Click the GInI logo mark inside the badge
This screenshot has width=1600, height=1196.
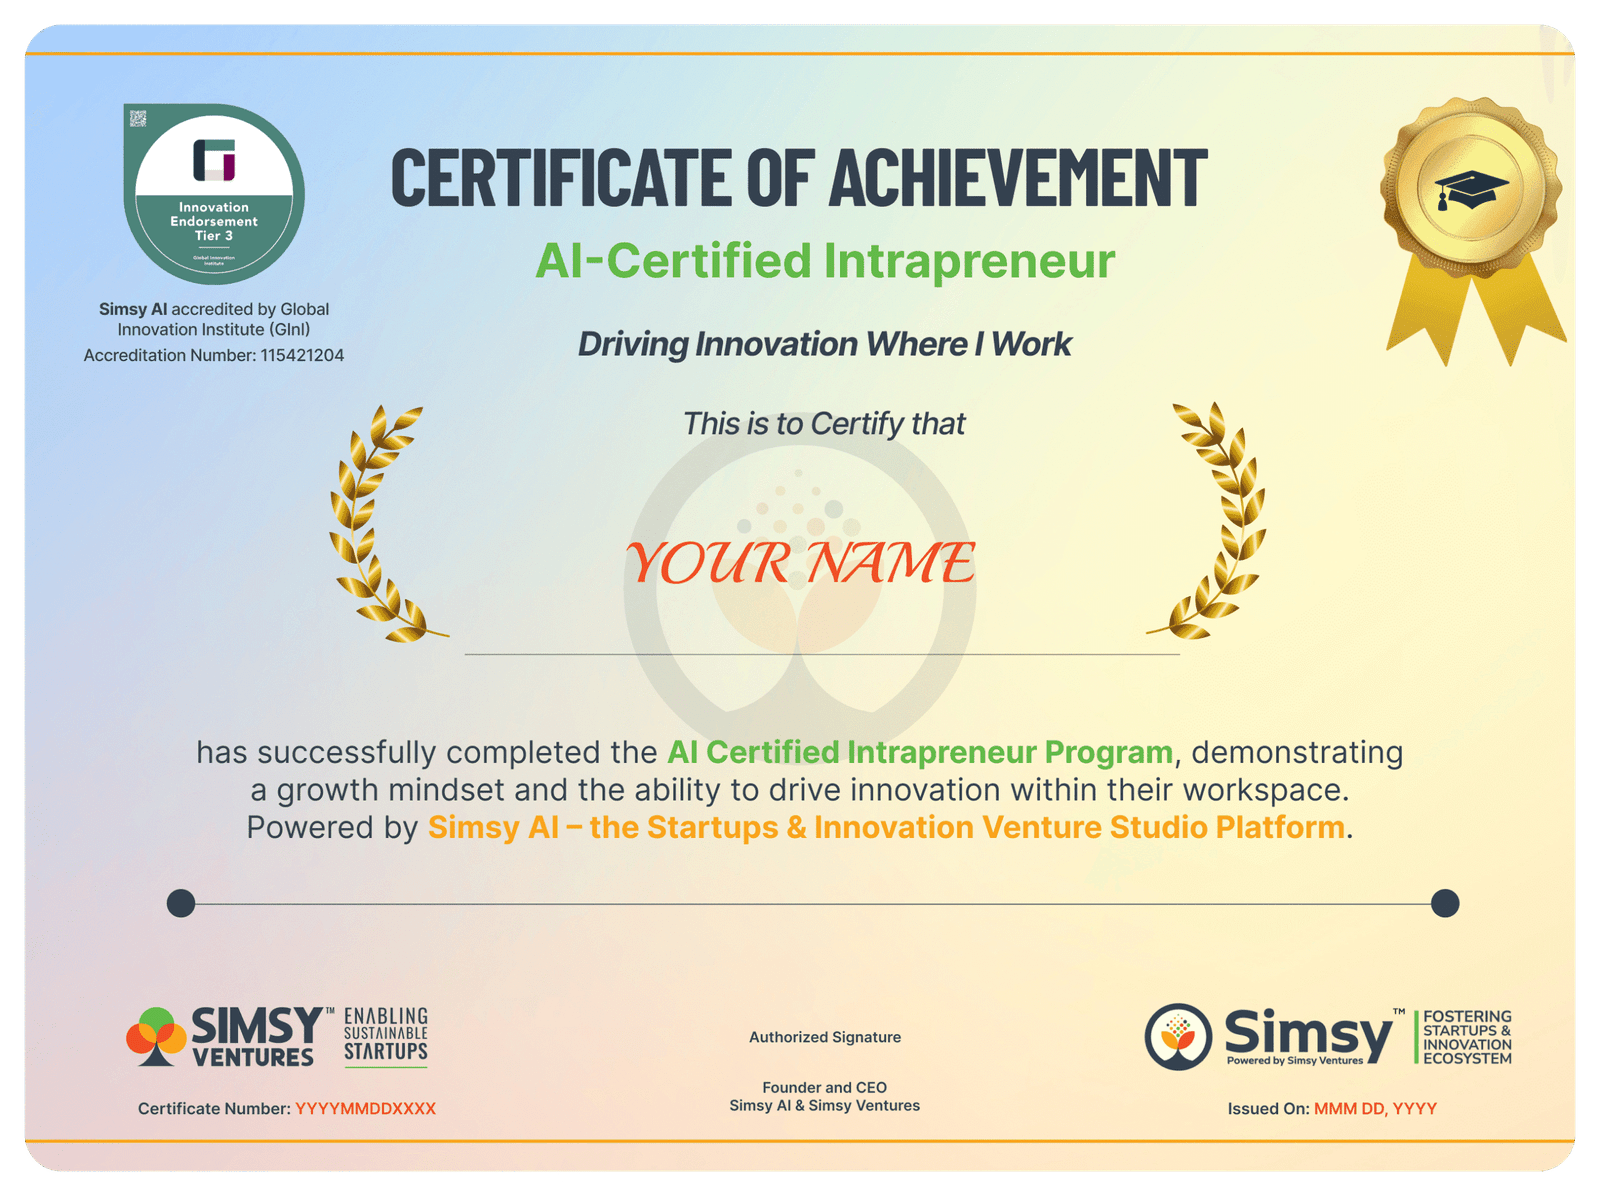coord(214,161)
